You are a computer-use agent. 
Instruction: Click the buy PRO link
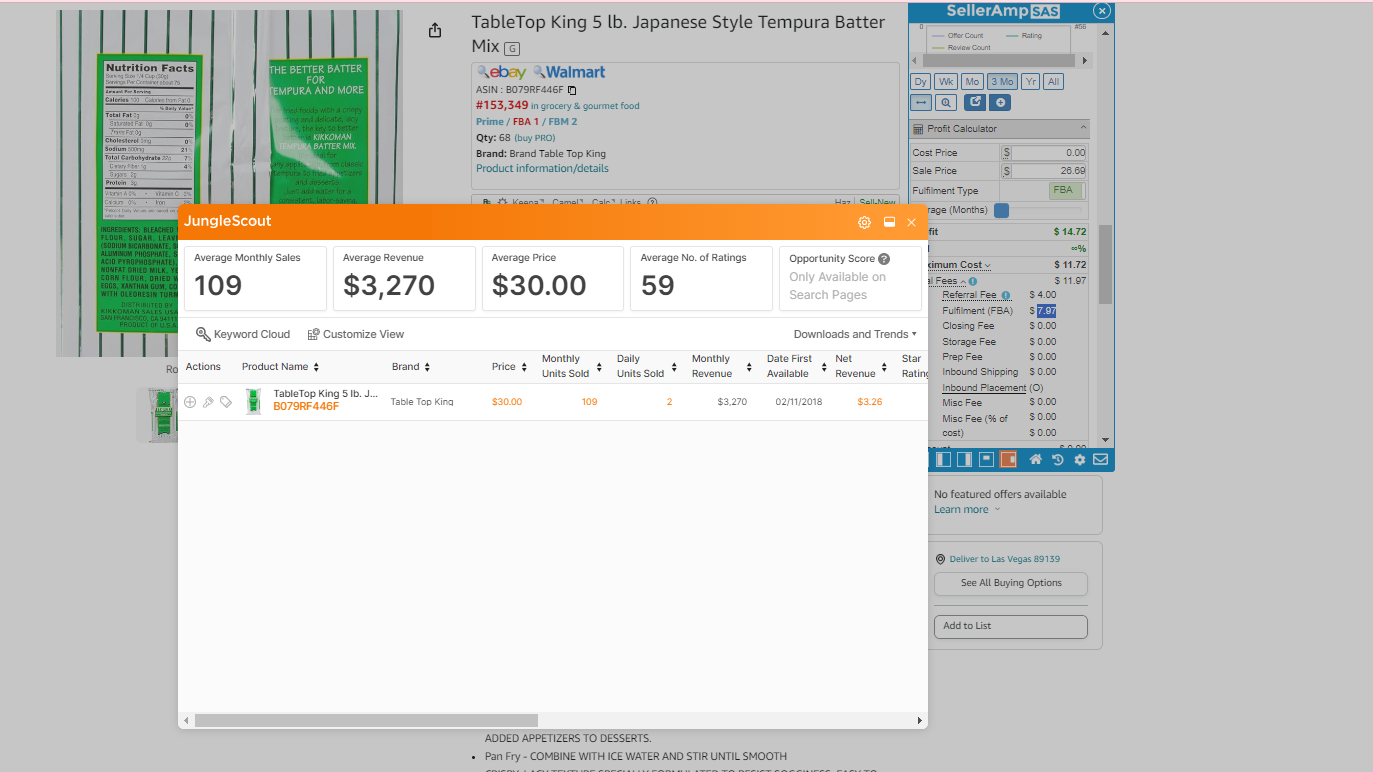click(x=535, y=138)
